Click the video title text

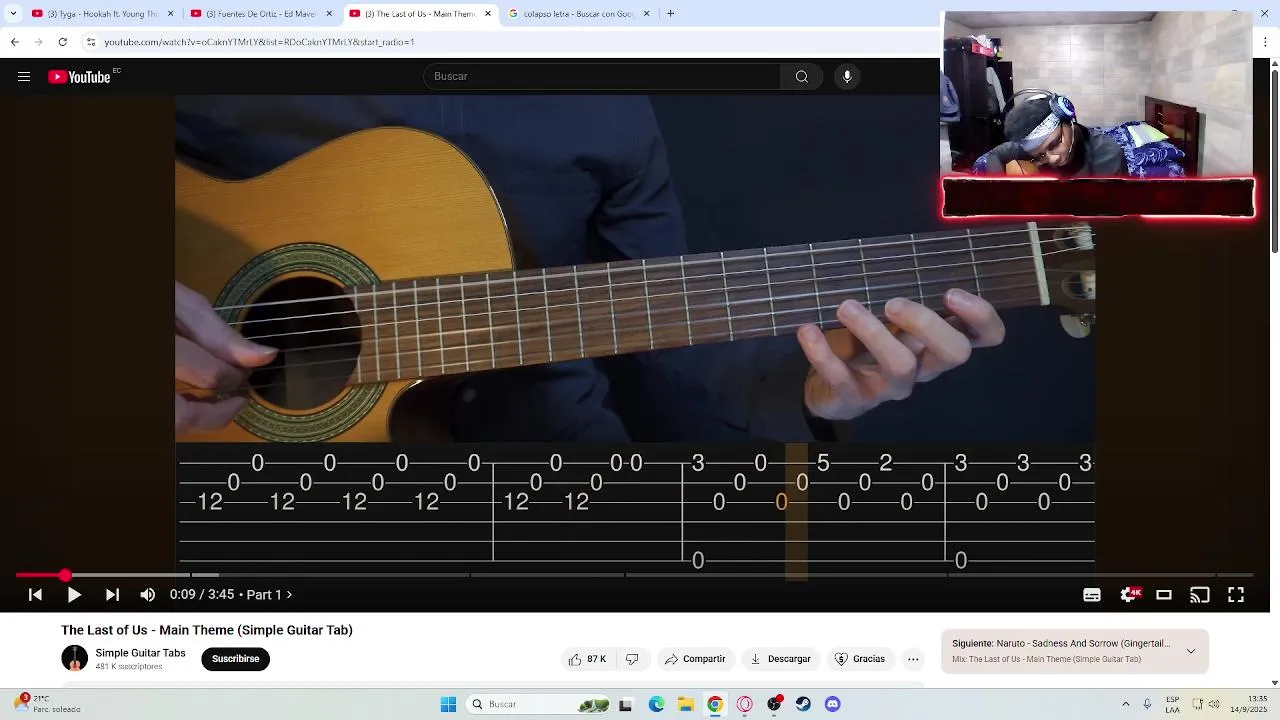(207, 630)
